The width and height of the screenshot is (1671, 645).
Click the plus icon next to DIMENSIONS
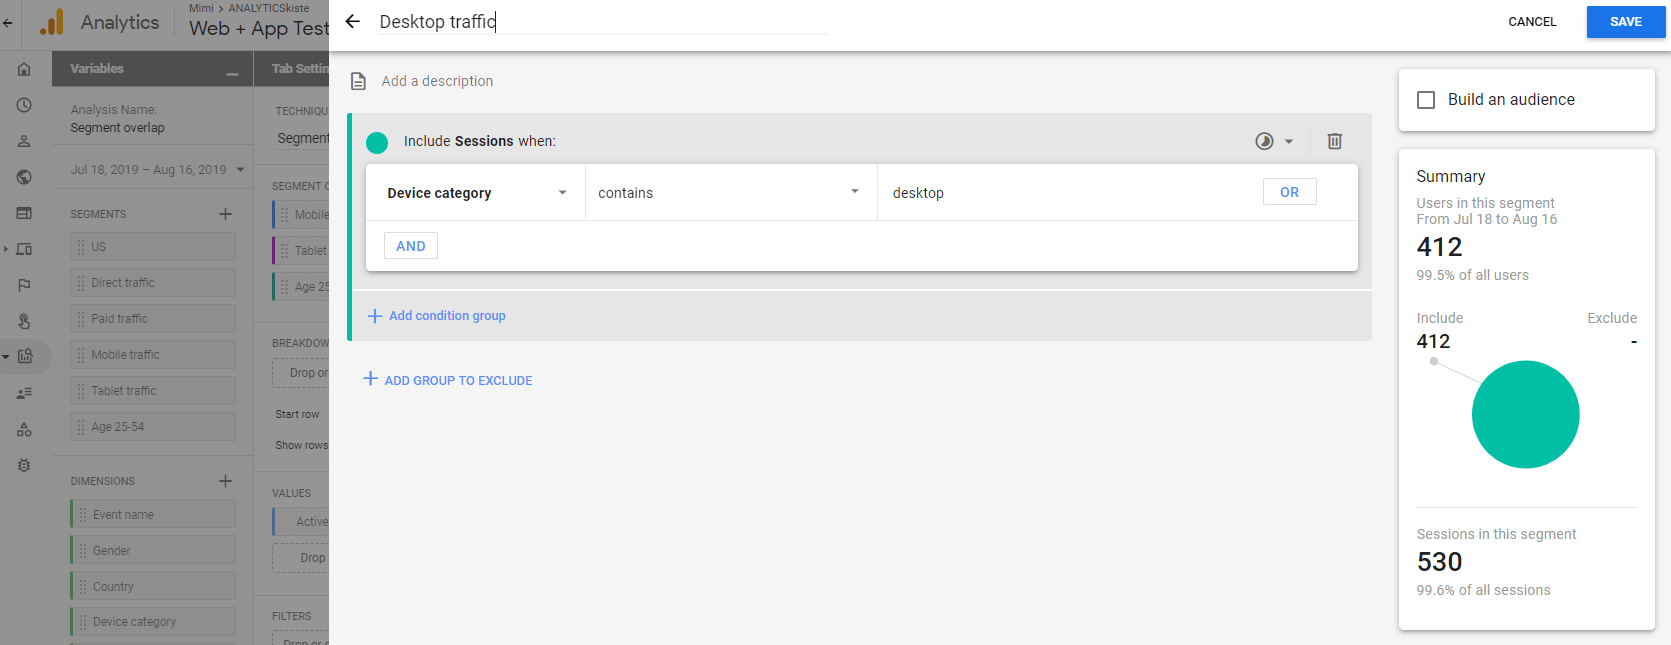[x=225, y=481]
